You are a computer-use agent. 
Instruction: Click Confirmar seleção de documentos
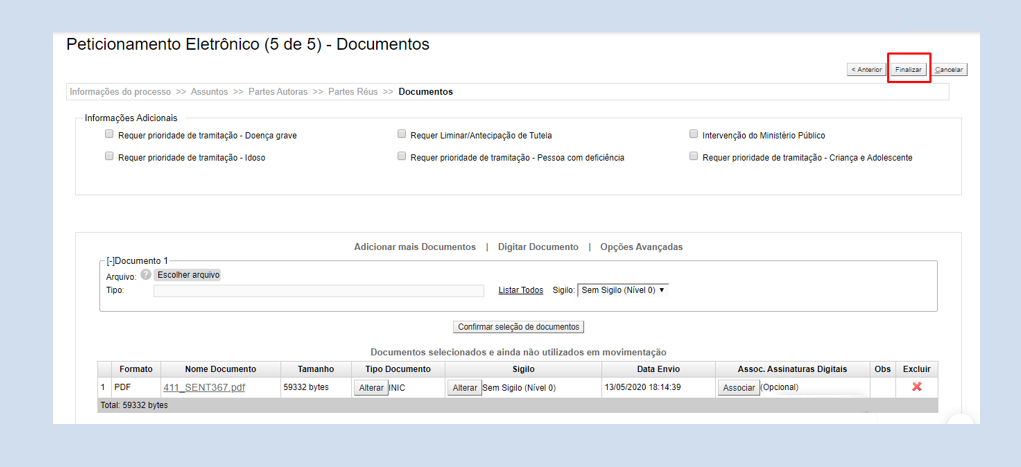click(x=518, y=327)
